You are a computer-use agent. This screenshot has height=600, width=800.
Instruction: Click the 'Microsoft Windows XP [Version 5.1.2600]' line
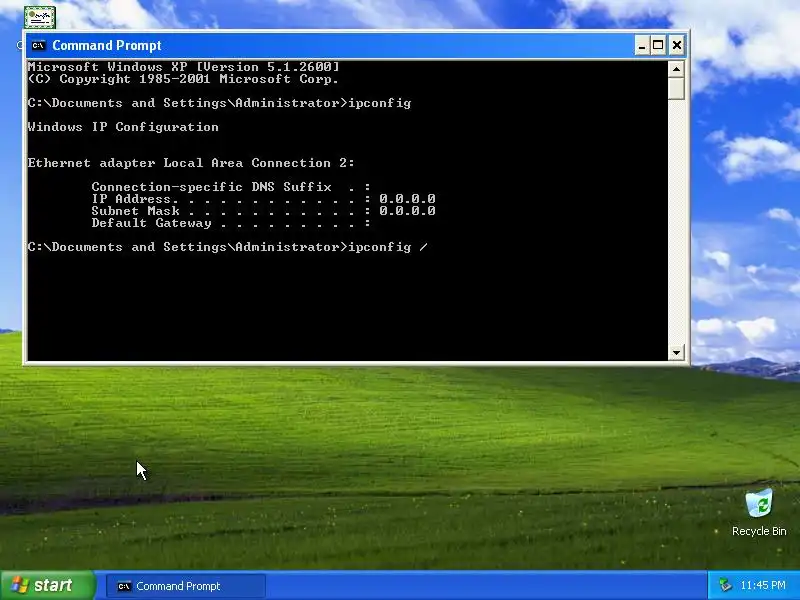pos(184,67)
